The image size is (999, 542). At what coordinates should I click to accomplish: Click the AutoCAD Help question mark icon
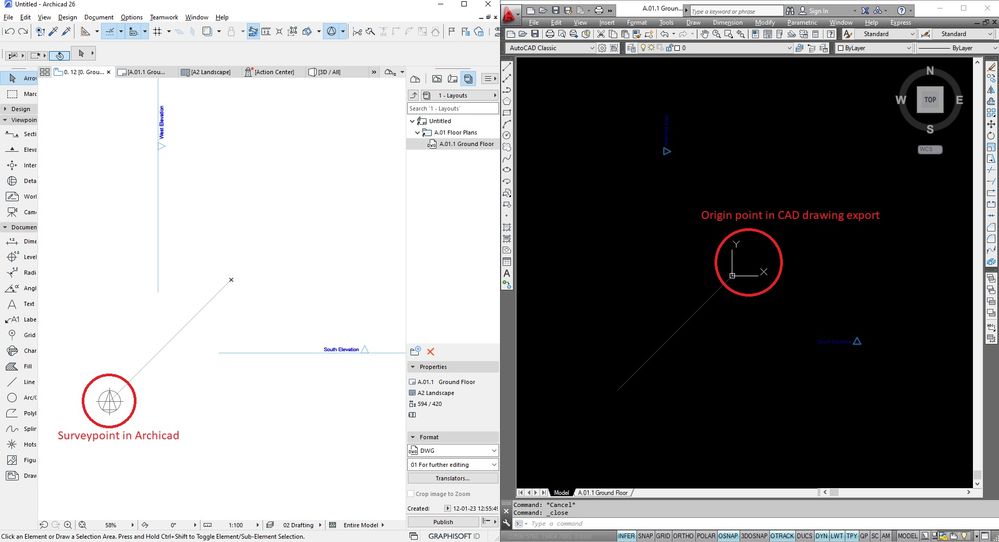901,10
